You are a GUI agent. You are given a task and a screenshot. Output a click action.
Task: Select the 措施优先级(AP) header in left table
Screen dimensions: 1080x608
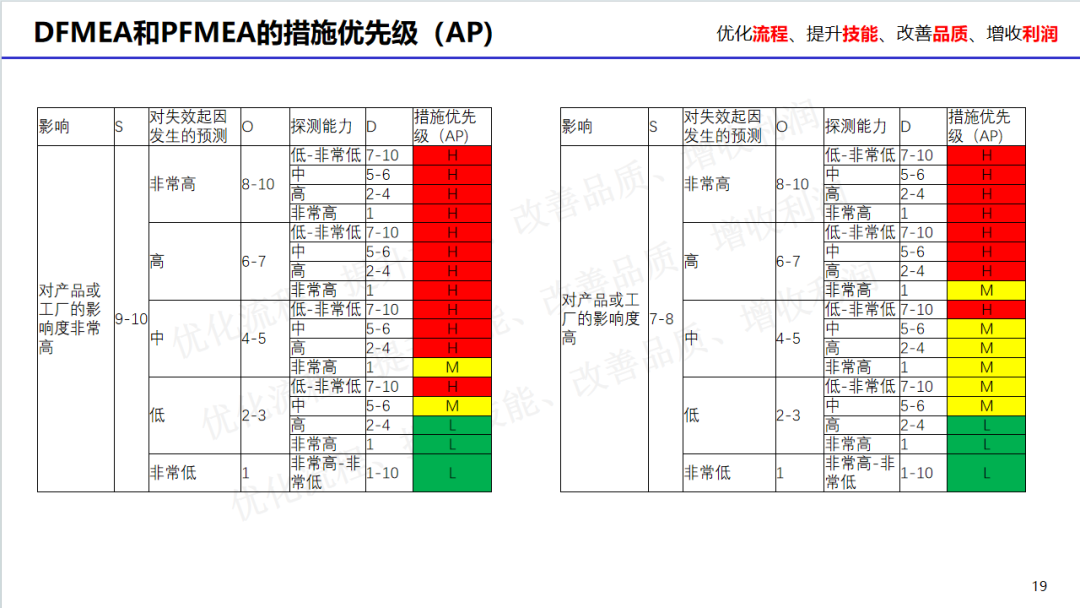pyautogui.click(x=452, y=127)
